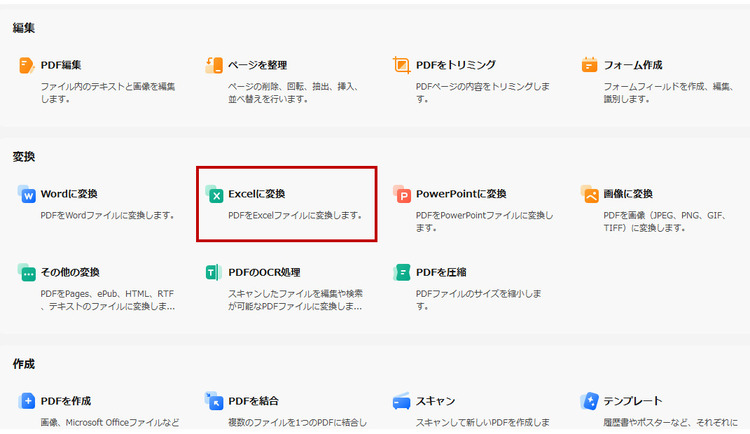Click description starting 'フォームフィールドを作成'
This screenshot has width=750, height=434.
tap(669, 93)
